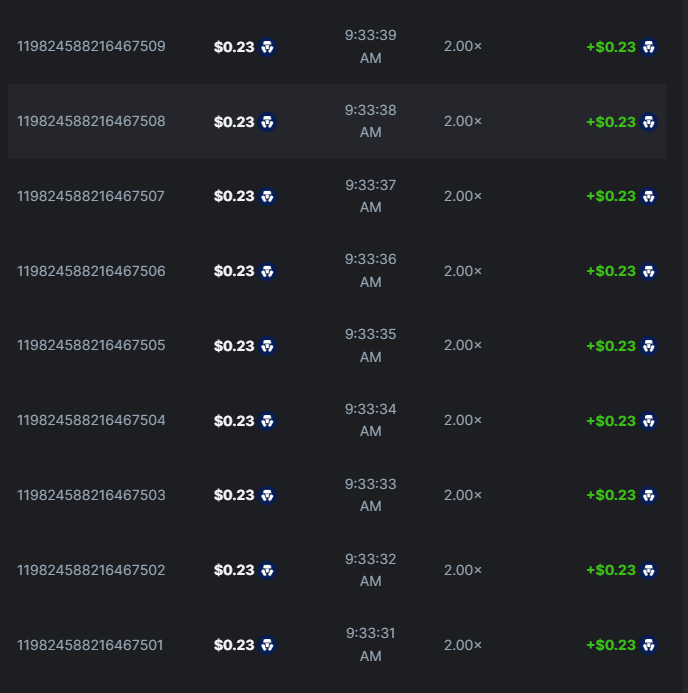Select bet ID 119824588216467506
This screenshot has width=688, height=693.
click(x=91, y=271)
